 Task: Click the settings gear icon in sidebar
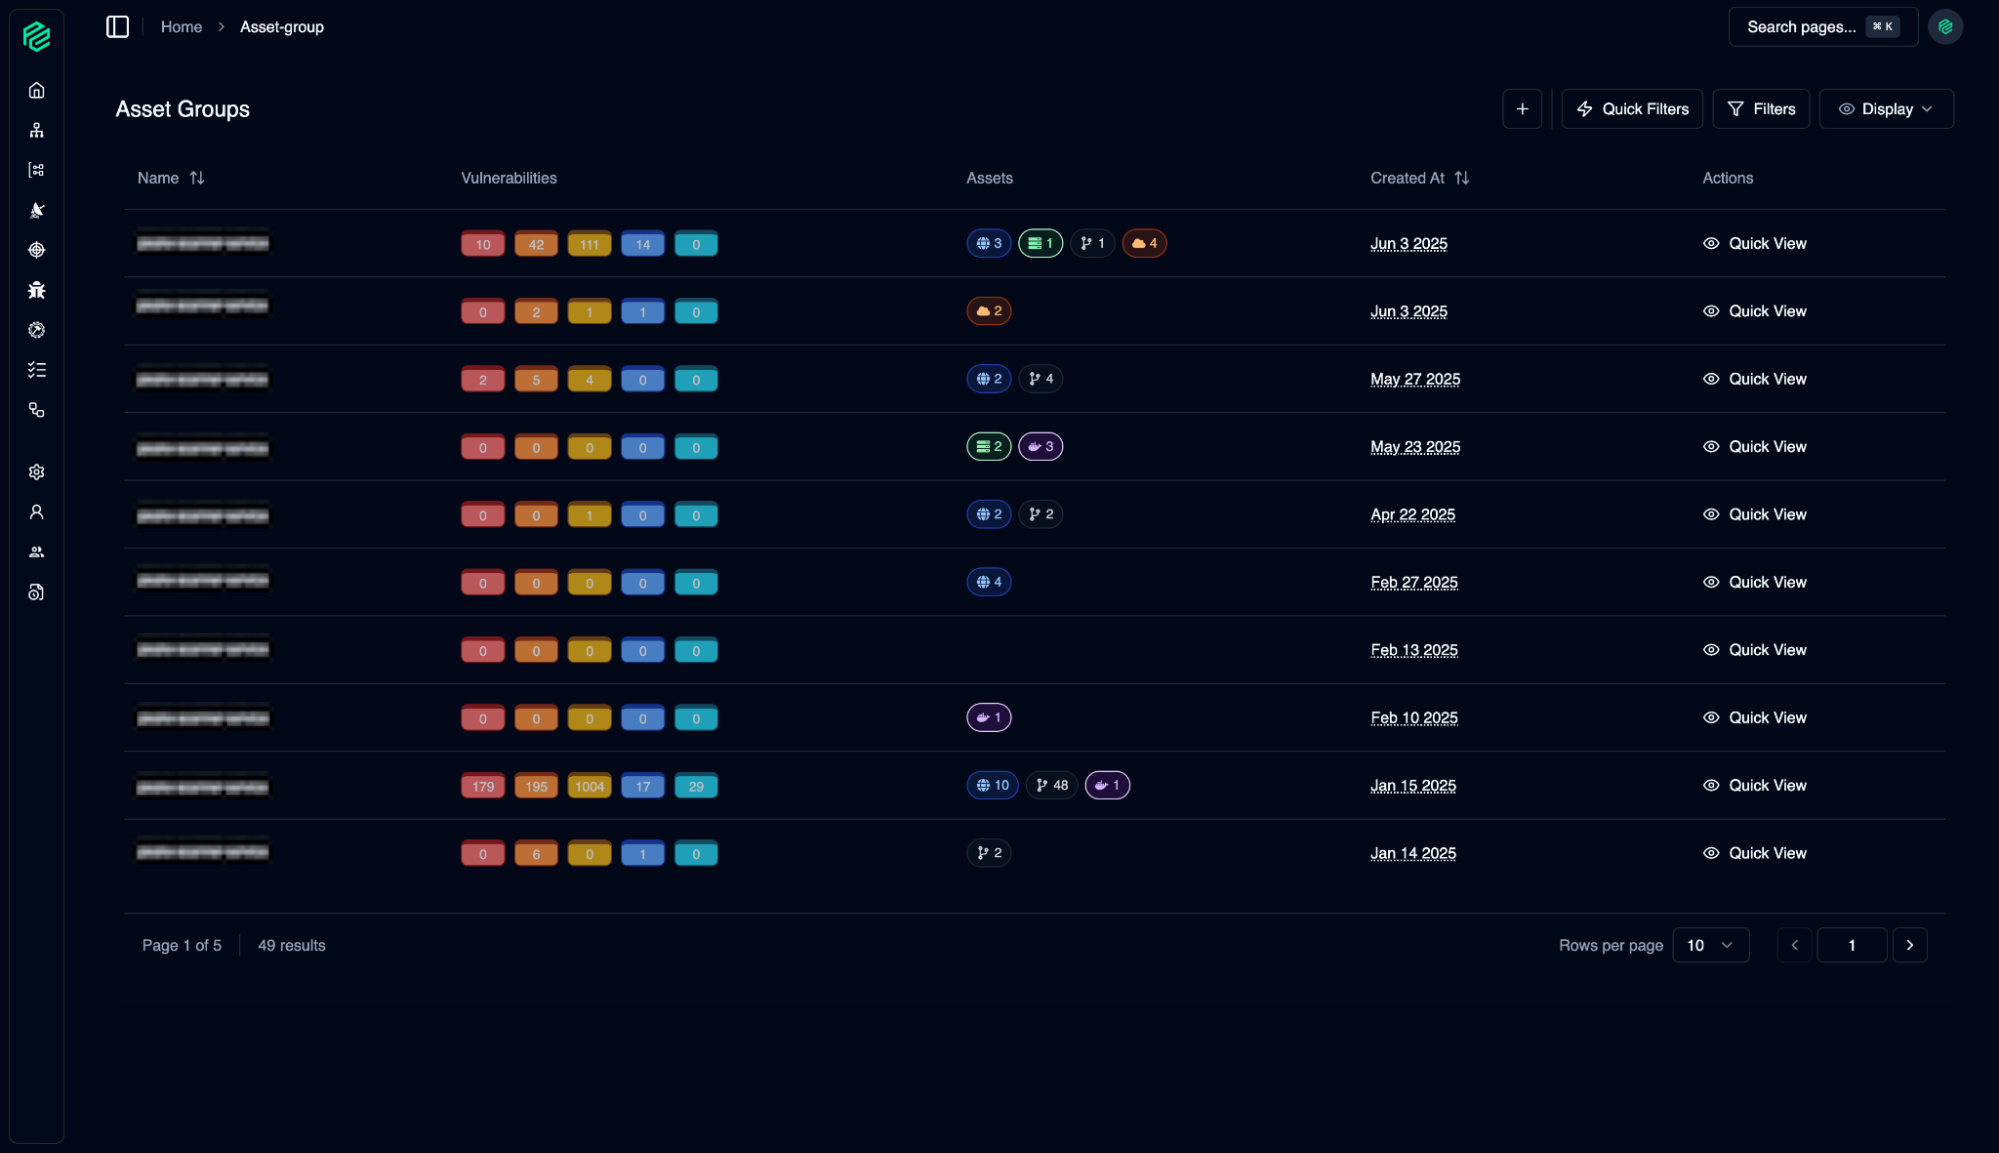37,472
